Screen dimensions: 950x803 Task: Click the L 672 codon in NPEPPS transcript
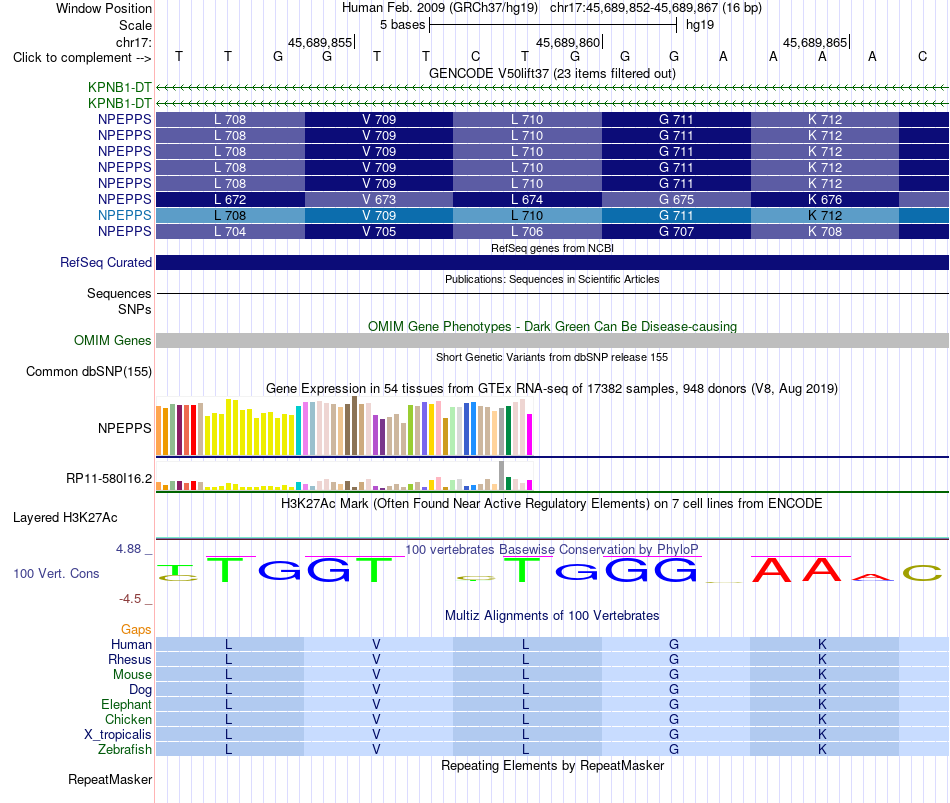click(230, 199)
